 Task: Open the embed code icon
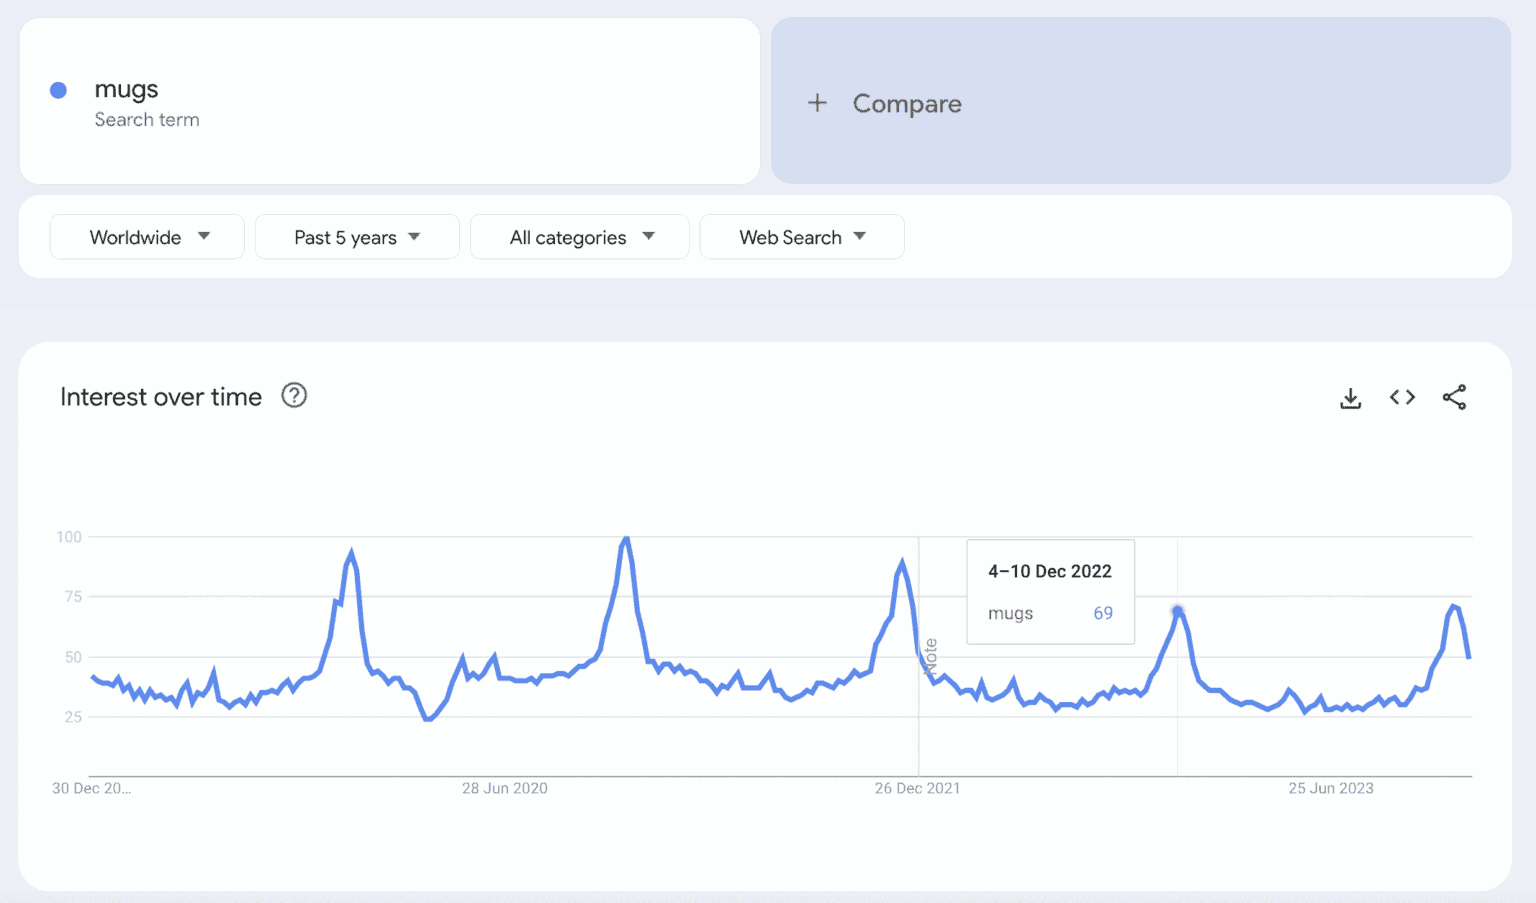coord(1402,398)
